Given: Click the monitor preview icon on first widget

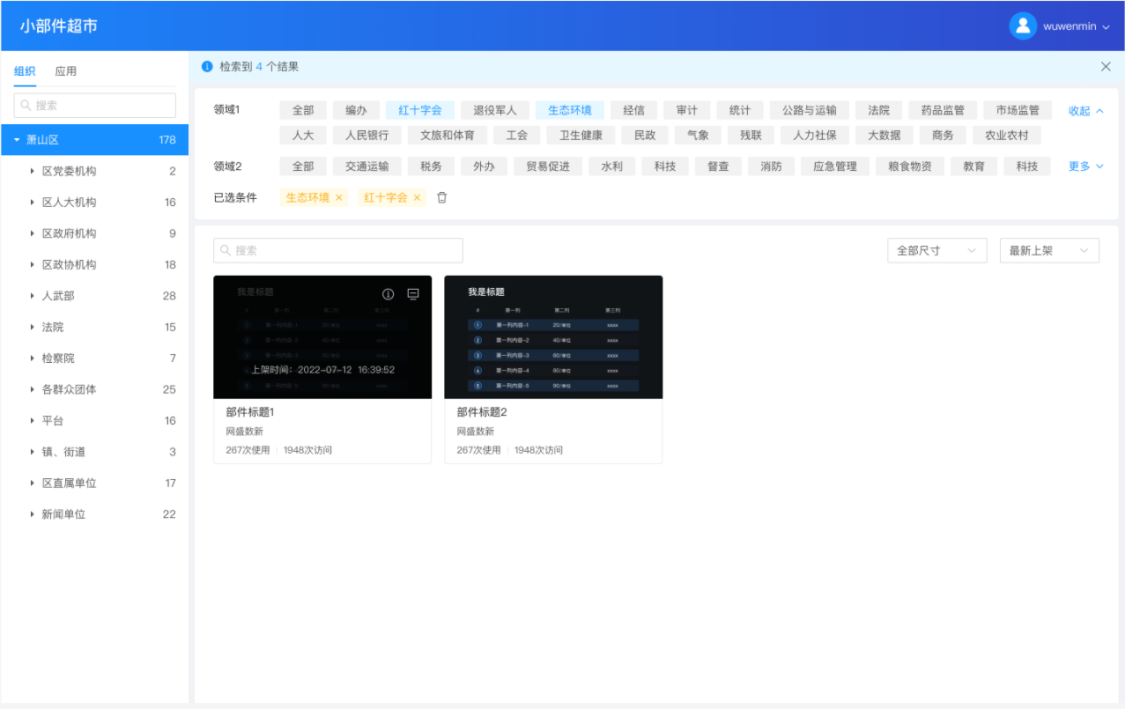Looking at the screenshot, I should point(413,294).
